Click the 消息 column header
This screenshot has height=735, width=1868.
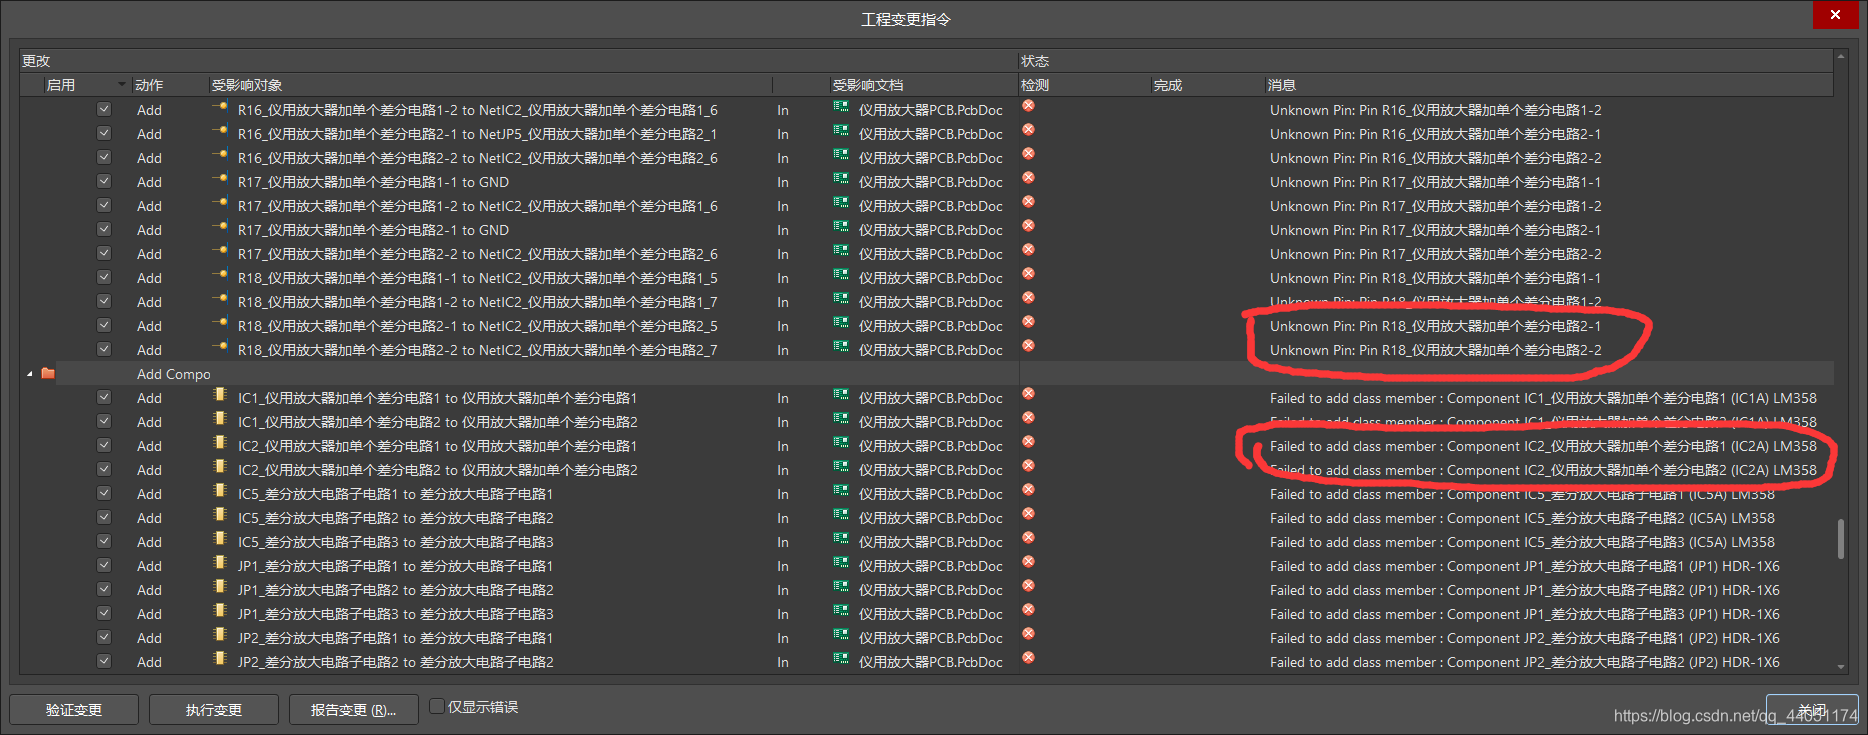click(x=1548, y=85)
